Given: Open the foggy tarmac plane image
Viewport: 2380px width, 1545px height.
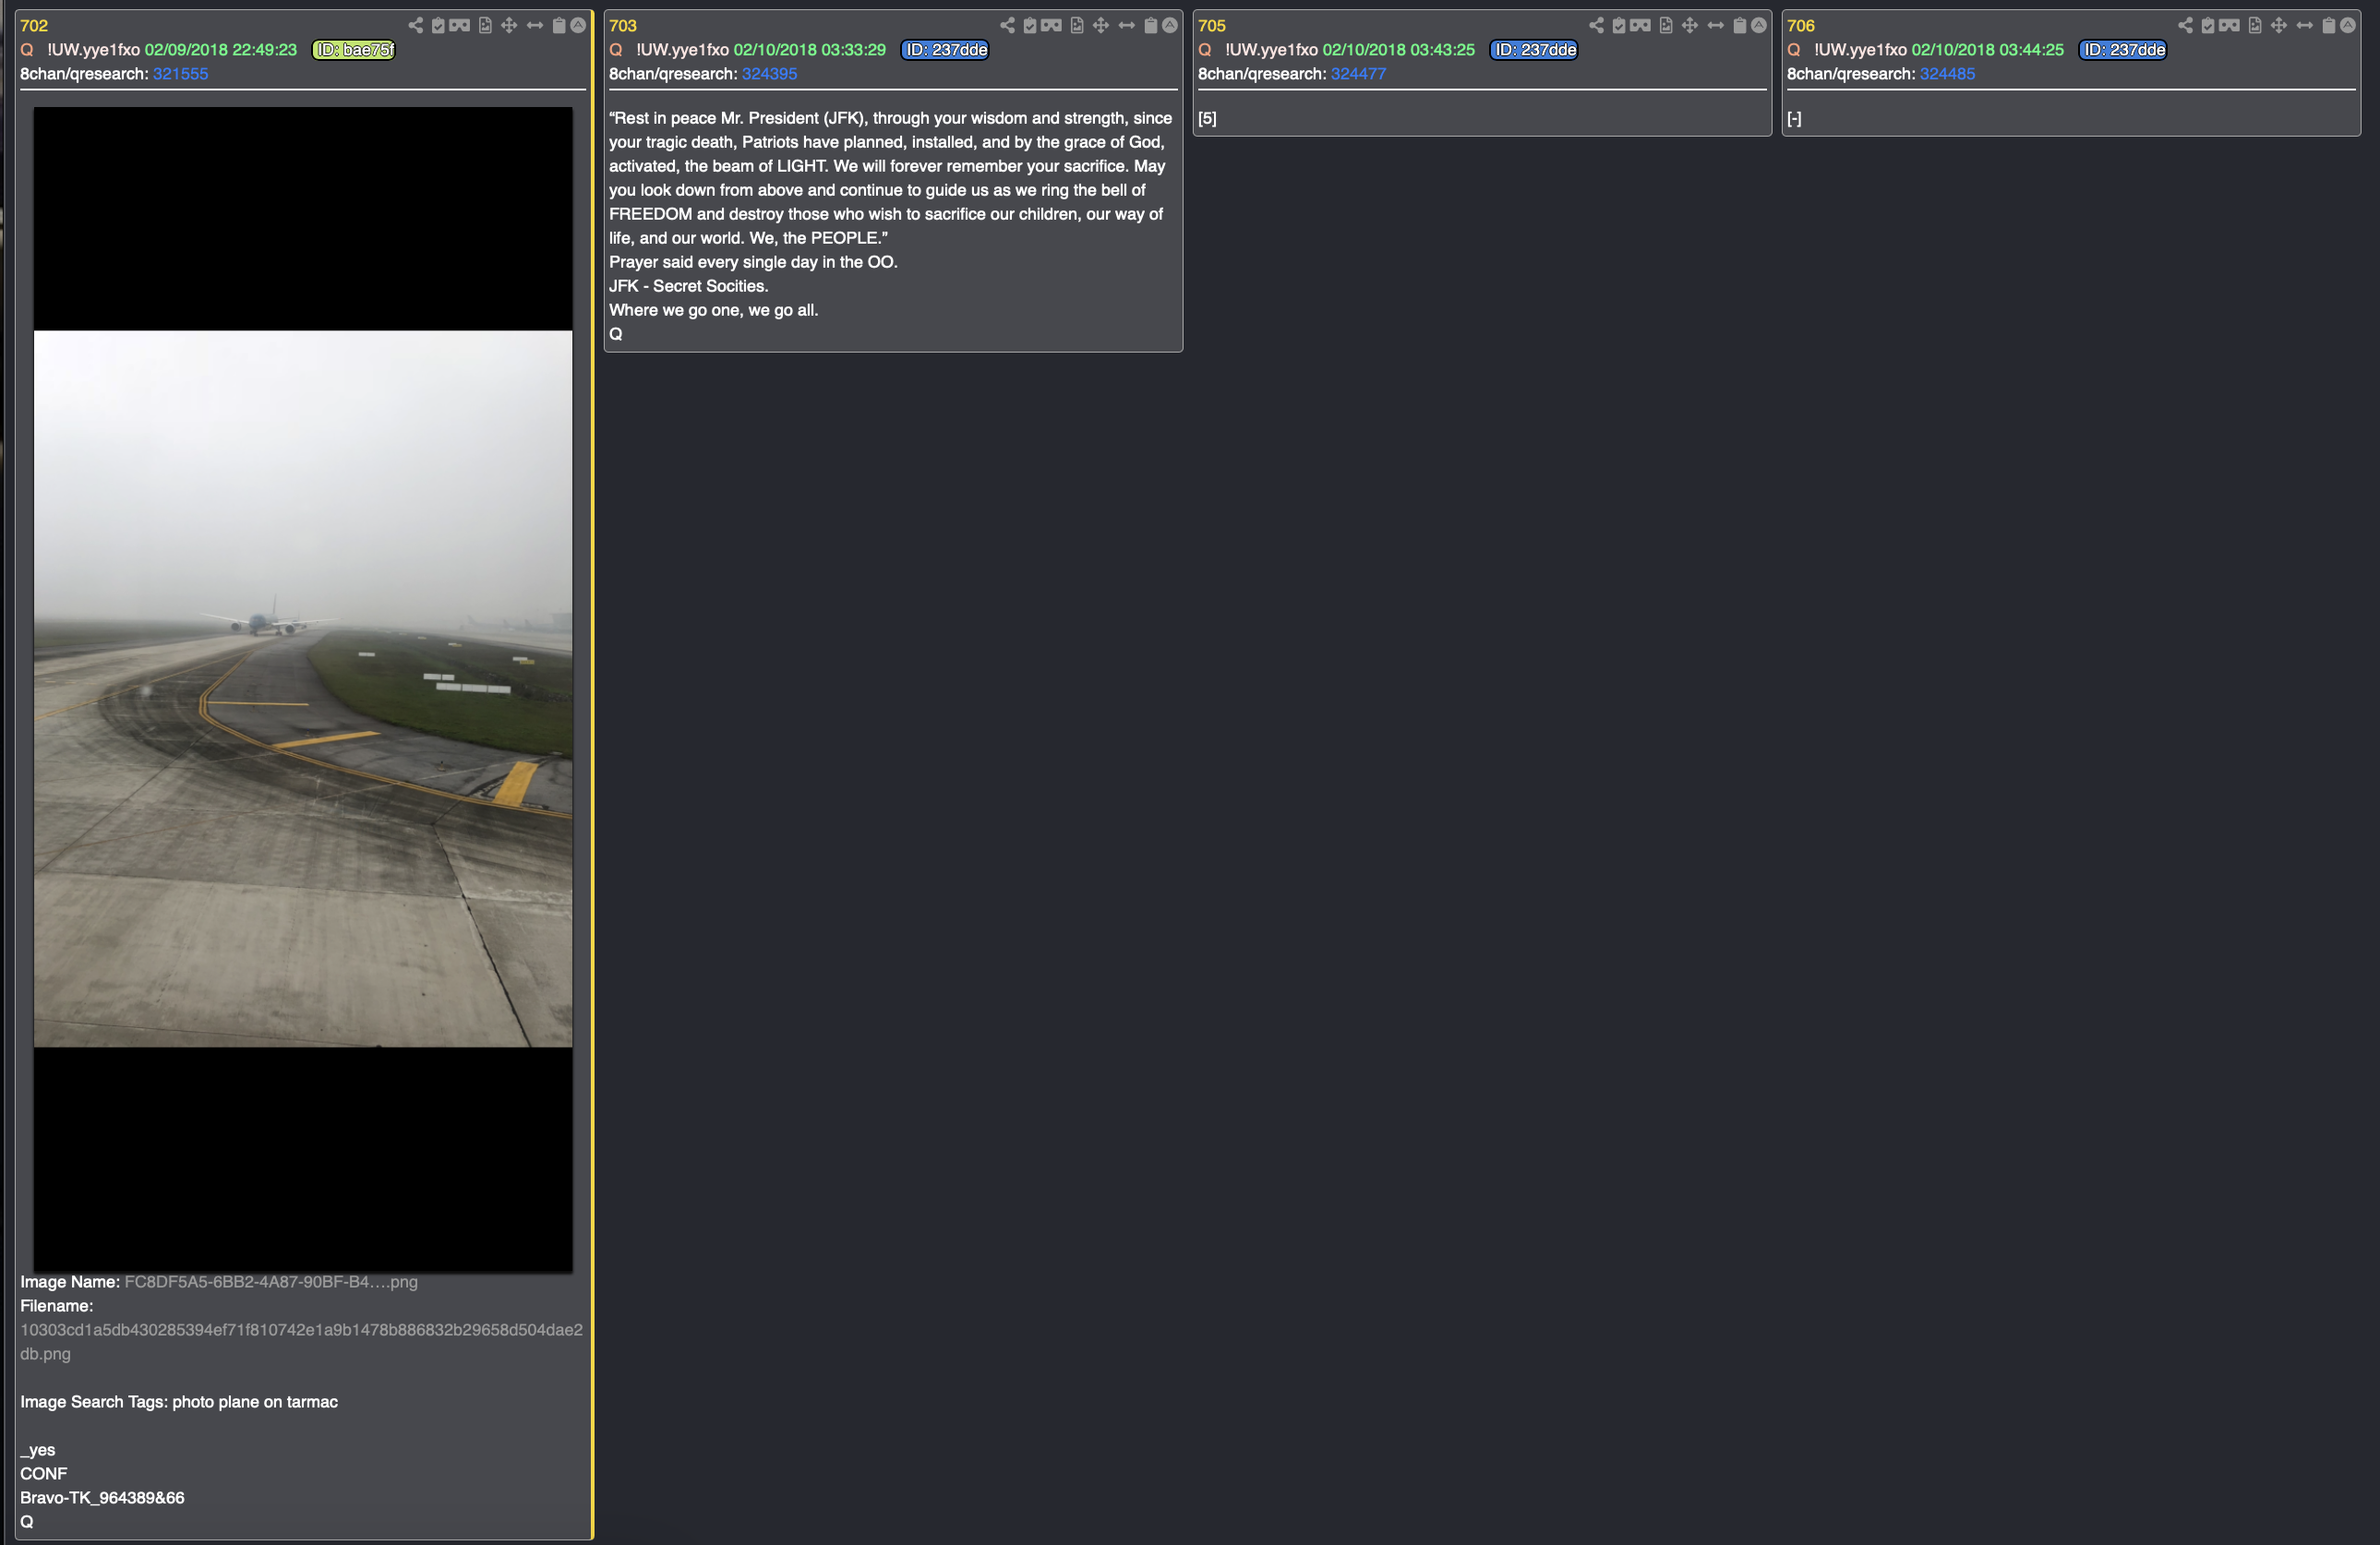Looking at the screenshot, I should [303, 689].
